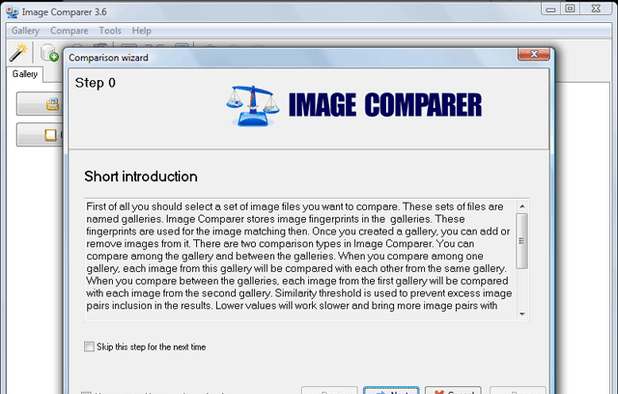
Task: Close the Image Comparer main window
Action: pyautogui.click(x=596, y=9)
